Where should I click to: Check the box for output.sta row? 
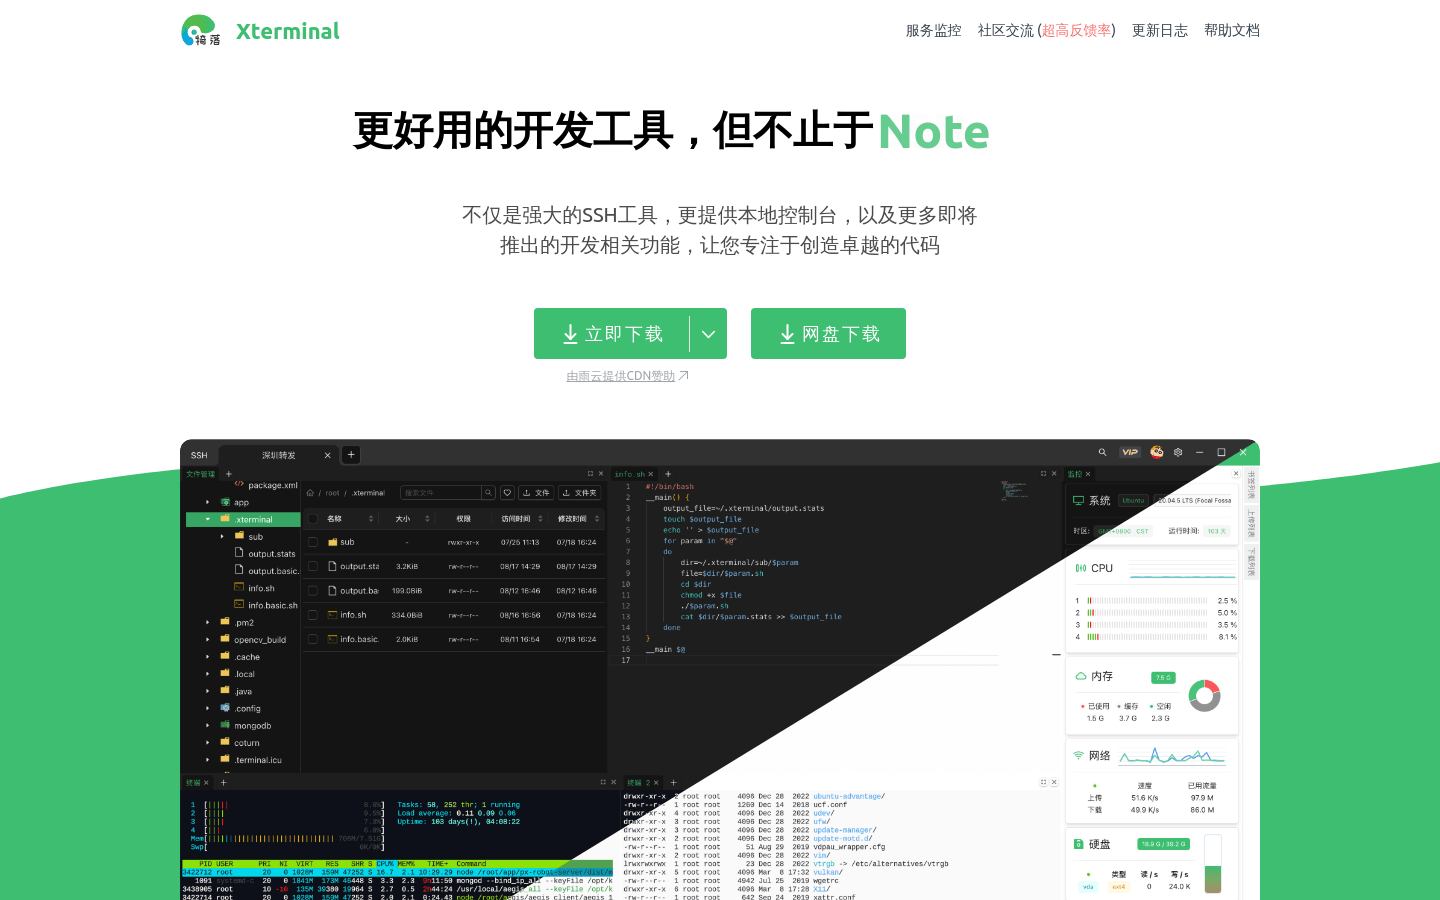tap(313, 566)
